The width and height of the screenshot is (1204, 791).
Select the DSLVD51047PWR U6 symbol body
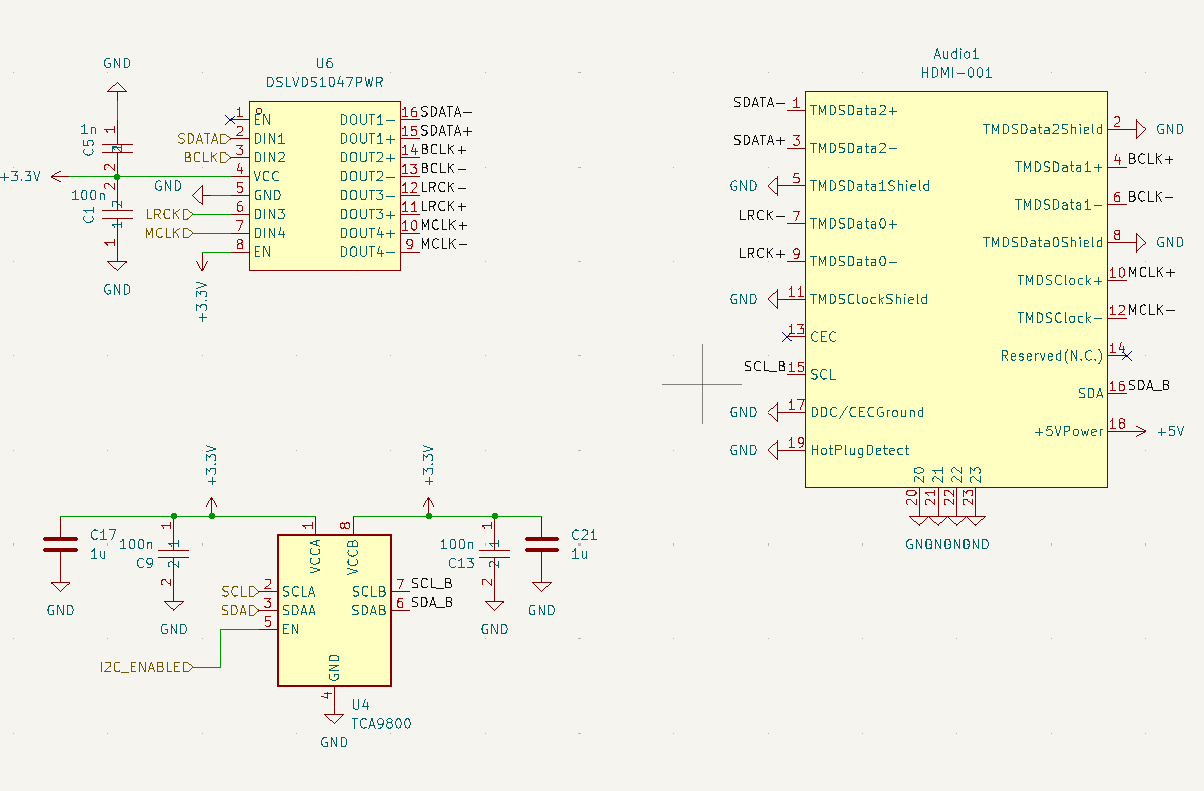click(x=324, y=185)
